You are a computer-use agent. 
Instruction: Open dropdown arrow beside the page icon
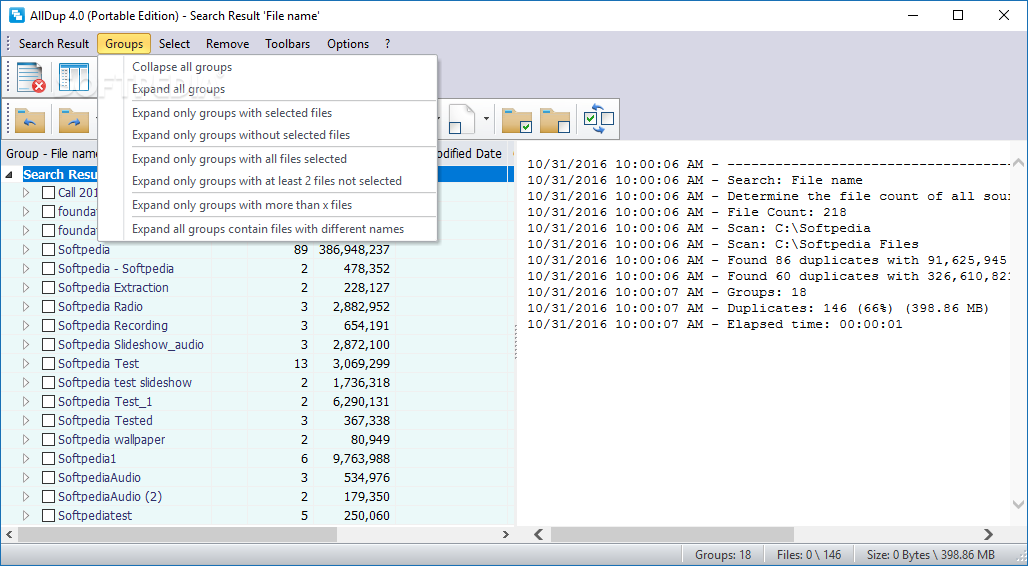pos(486,119)
